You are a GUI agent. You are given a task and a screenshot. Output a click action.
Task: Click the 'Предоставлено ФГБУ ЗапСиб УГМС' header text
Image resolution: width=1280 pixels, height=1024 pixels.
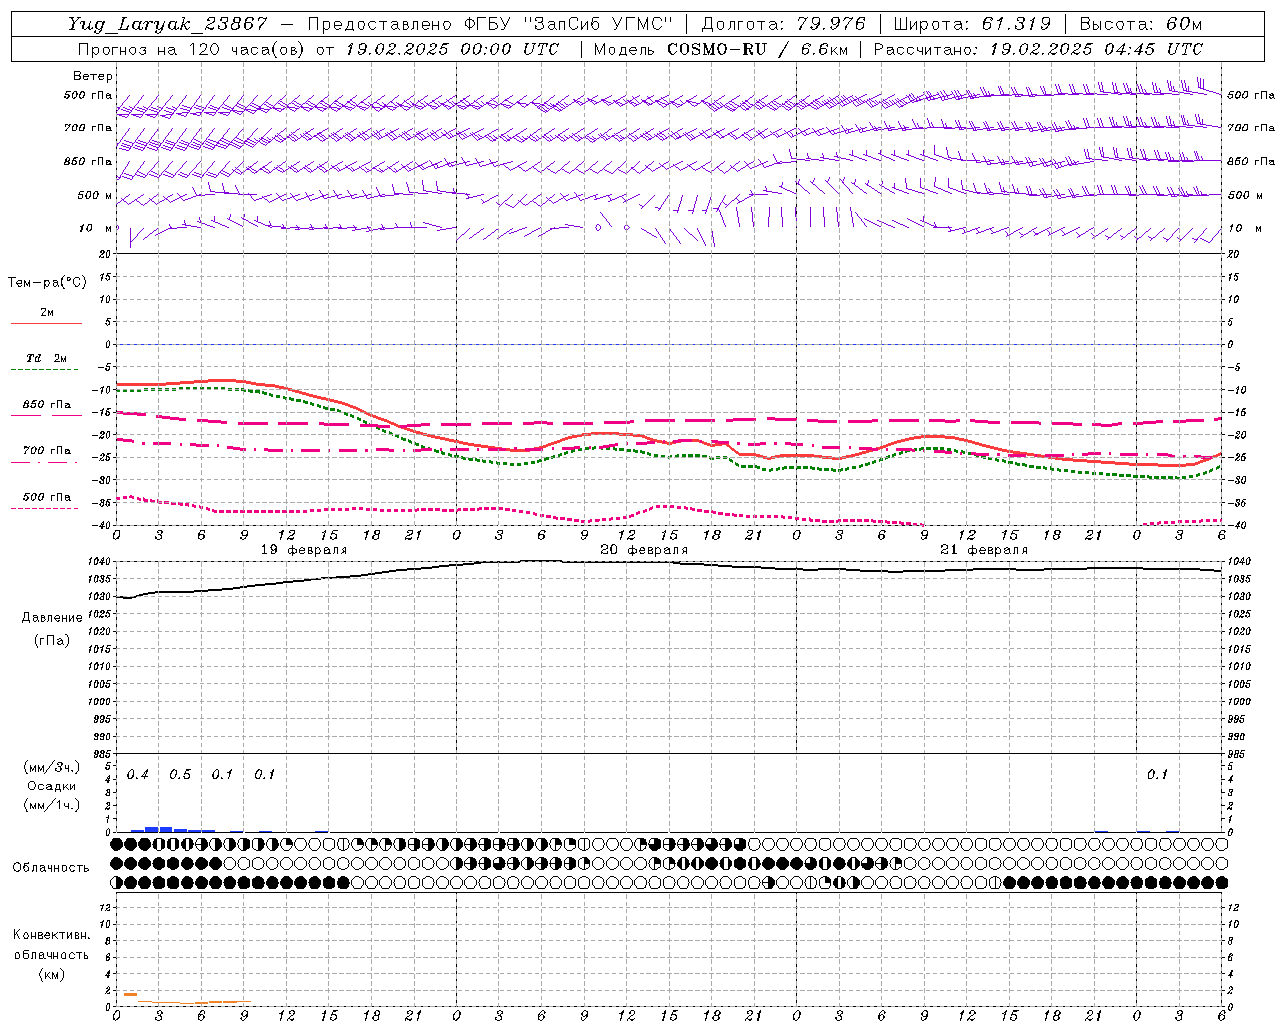point(491,24)
